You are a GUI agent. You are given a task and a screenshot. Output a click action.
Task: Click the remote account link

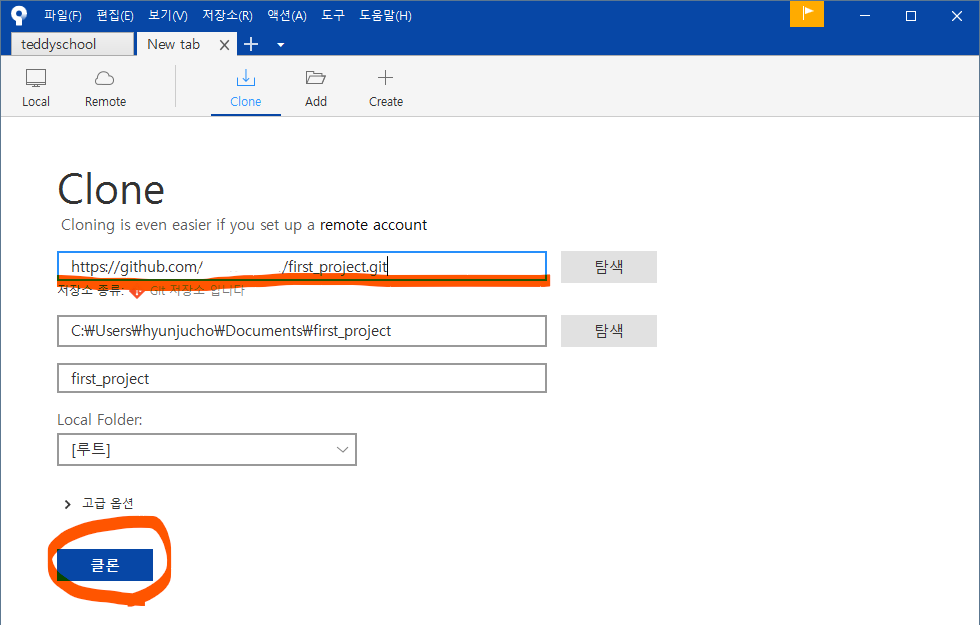373,225
